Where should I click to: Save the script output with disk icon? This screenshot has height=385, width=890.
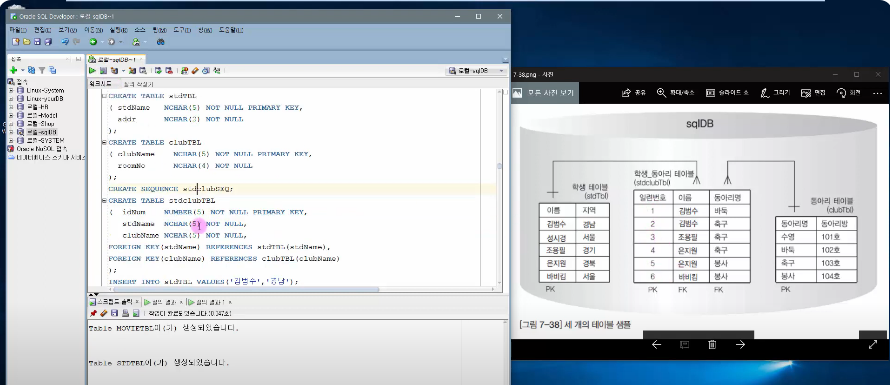coord(114,313)
